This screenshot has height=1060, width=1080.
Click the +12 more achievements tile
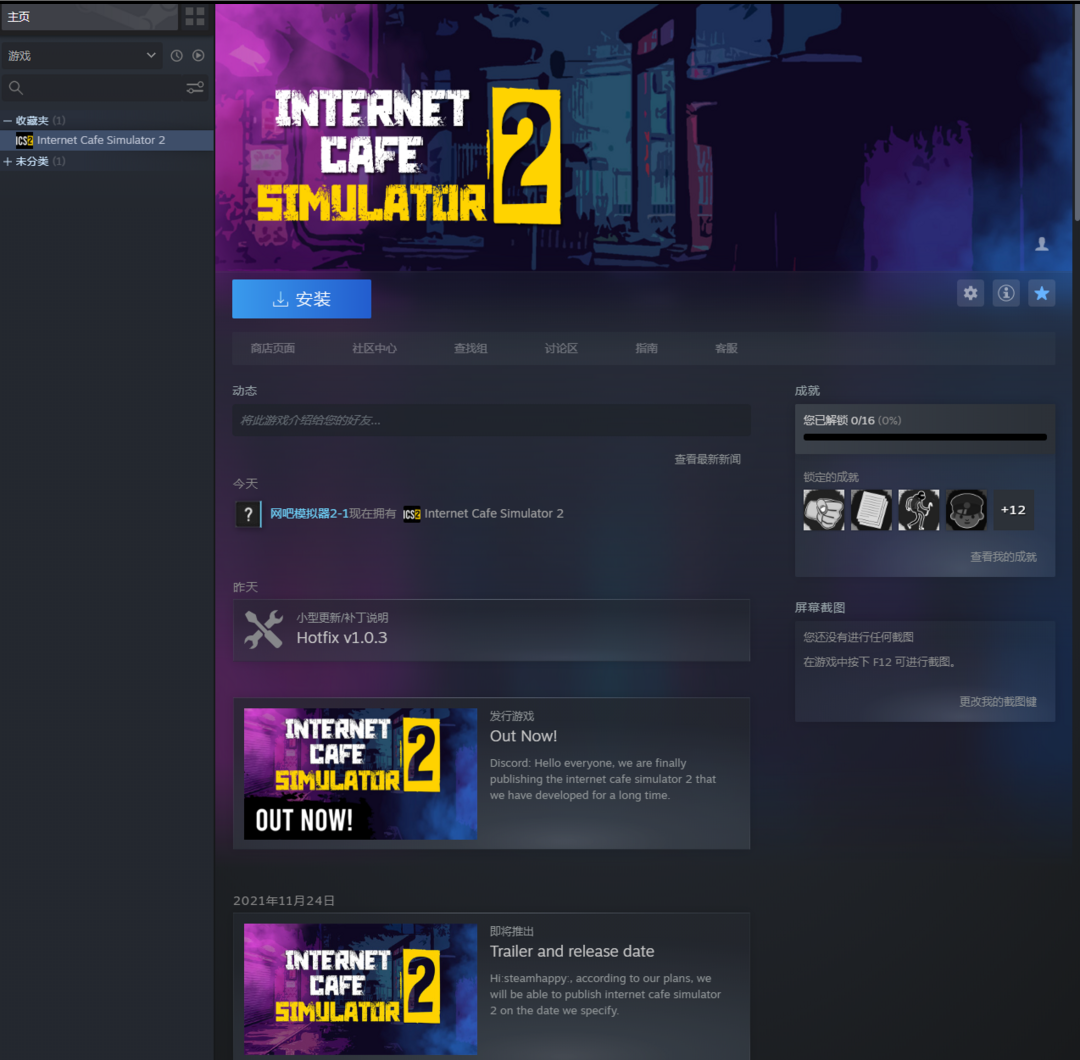point(1013,510)
